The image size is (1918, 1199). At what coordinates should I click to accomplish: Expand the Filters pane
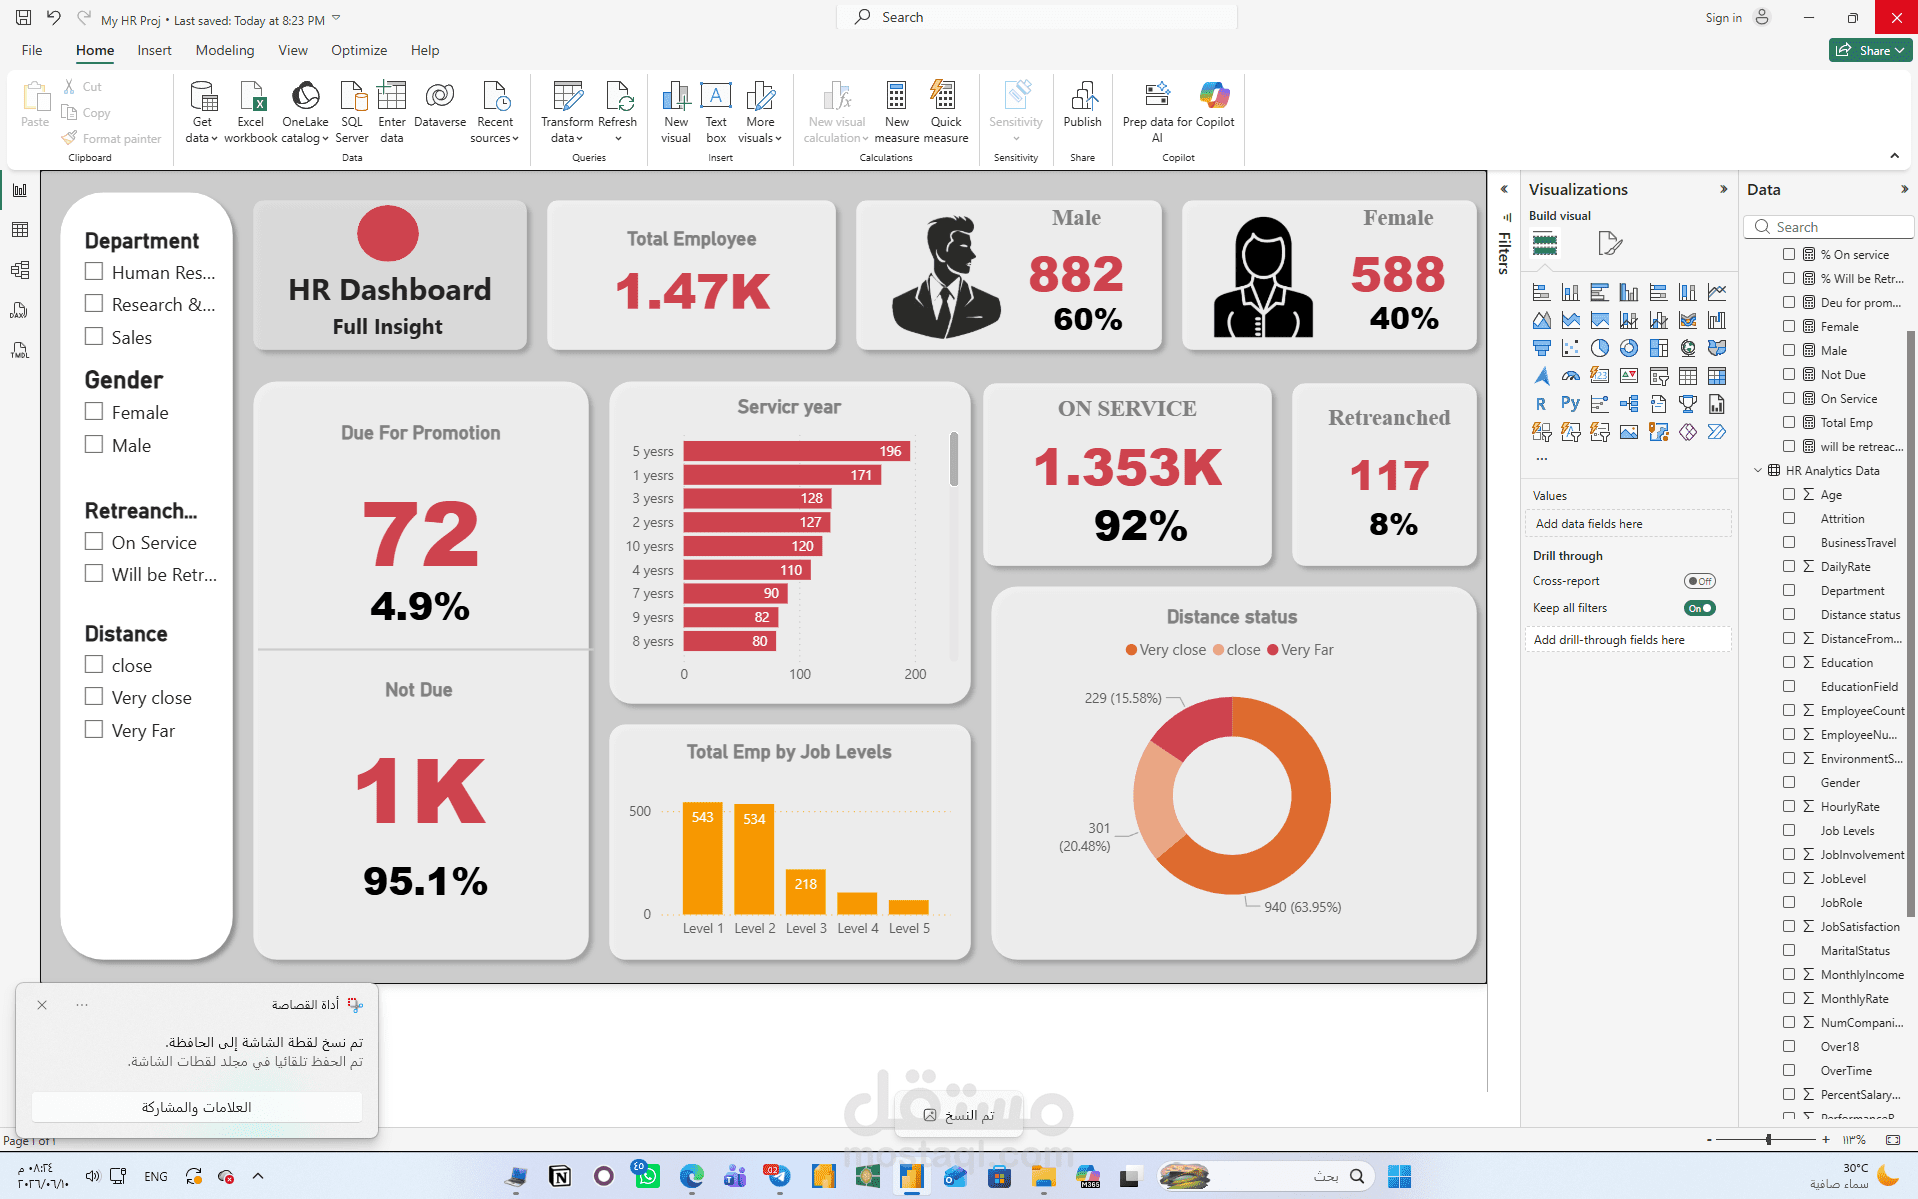[1504, 189]
